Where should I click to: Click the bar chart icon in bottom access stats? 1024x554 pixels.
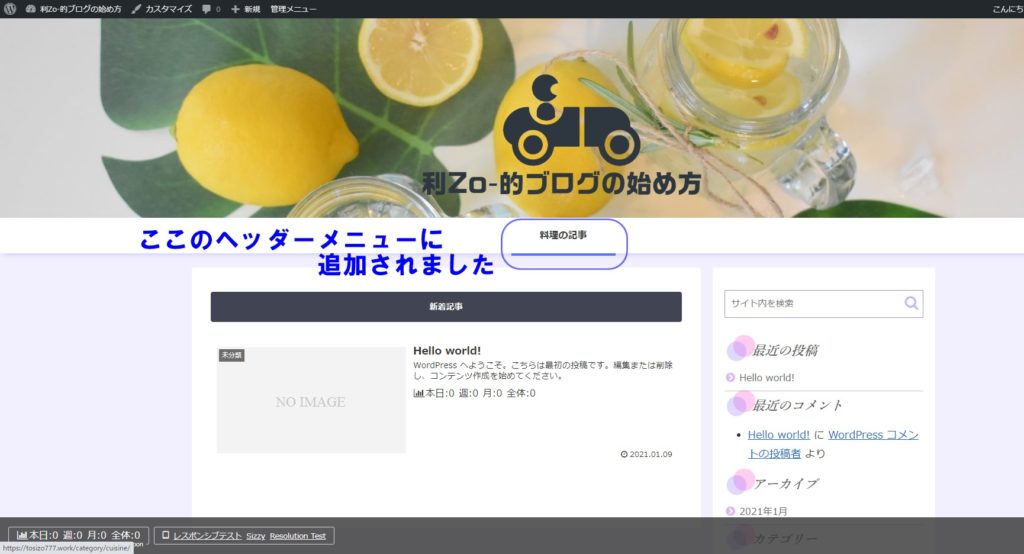[x=22, y=536]
